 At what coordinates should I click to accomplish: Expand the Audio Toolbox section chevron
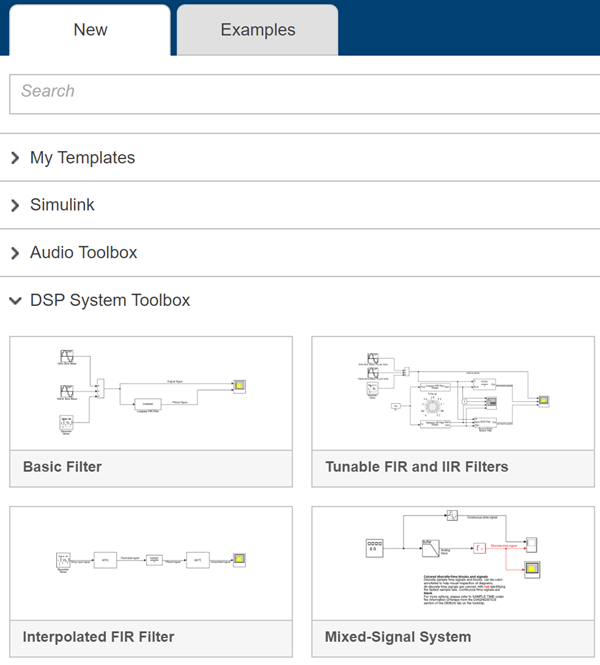click(x=15, y=253)
